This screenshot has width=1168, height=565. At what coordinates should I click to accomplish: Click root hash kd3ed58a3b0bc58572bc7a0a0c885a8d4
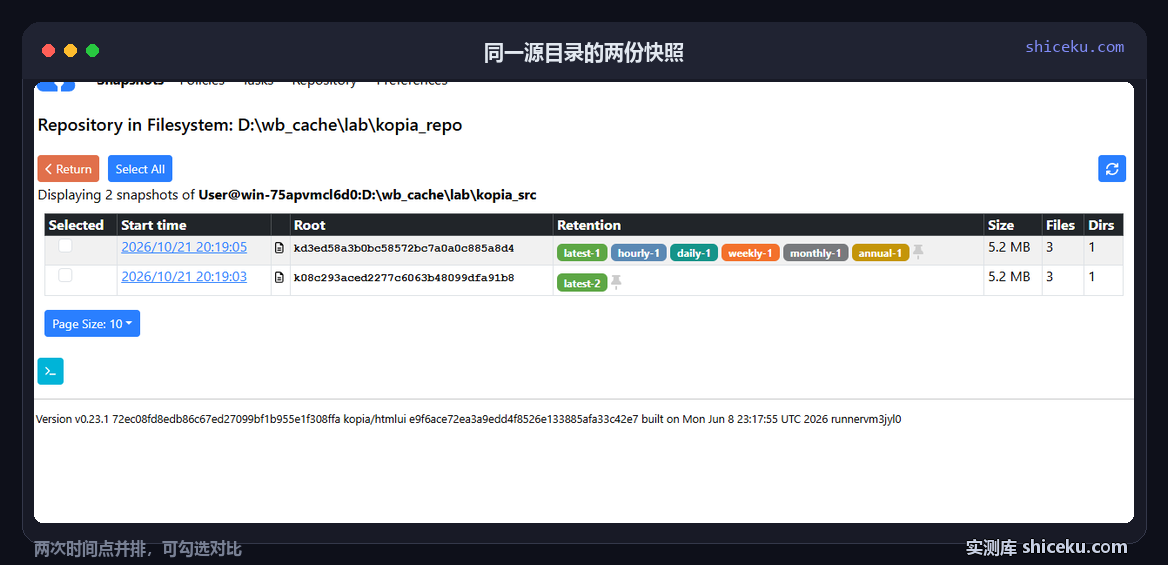tap(404, 247)
